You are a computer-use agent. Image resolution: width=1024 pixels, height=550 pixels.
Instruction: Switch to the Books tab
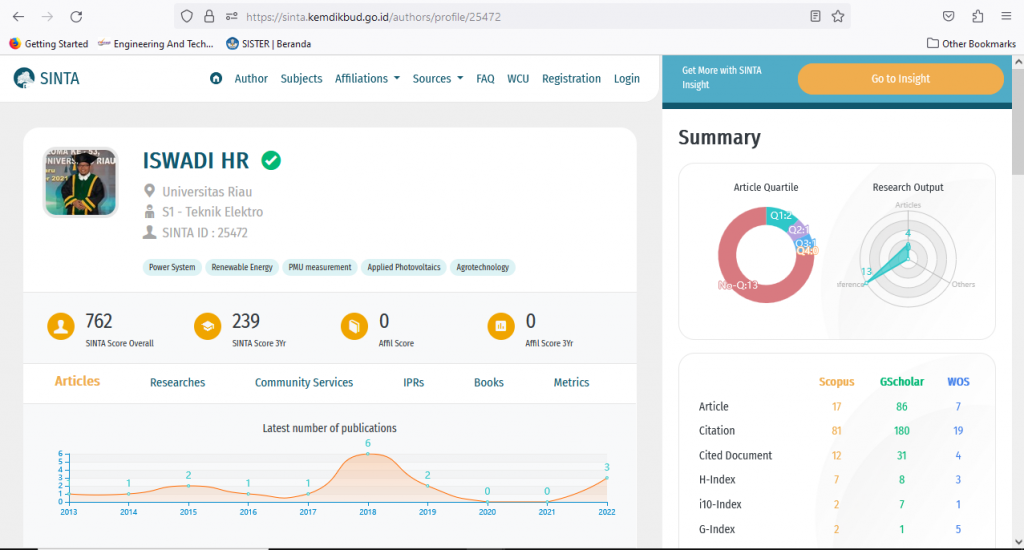pyautogui.click(x=488, y=382)
